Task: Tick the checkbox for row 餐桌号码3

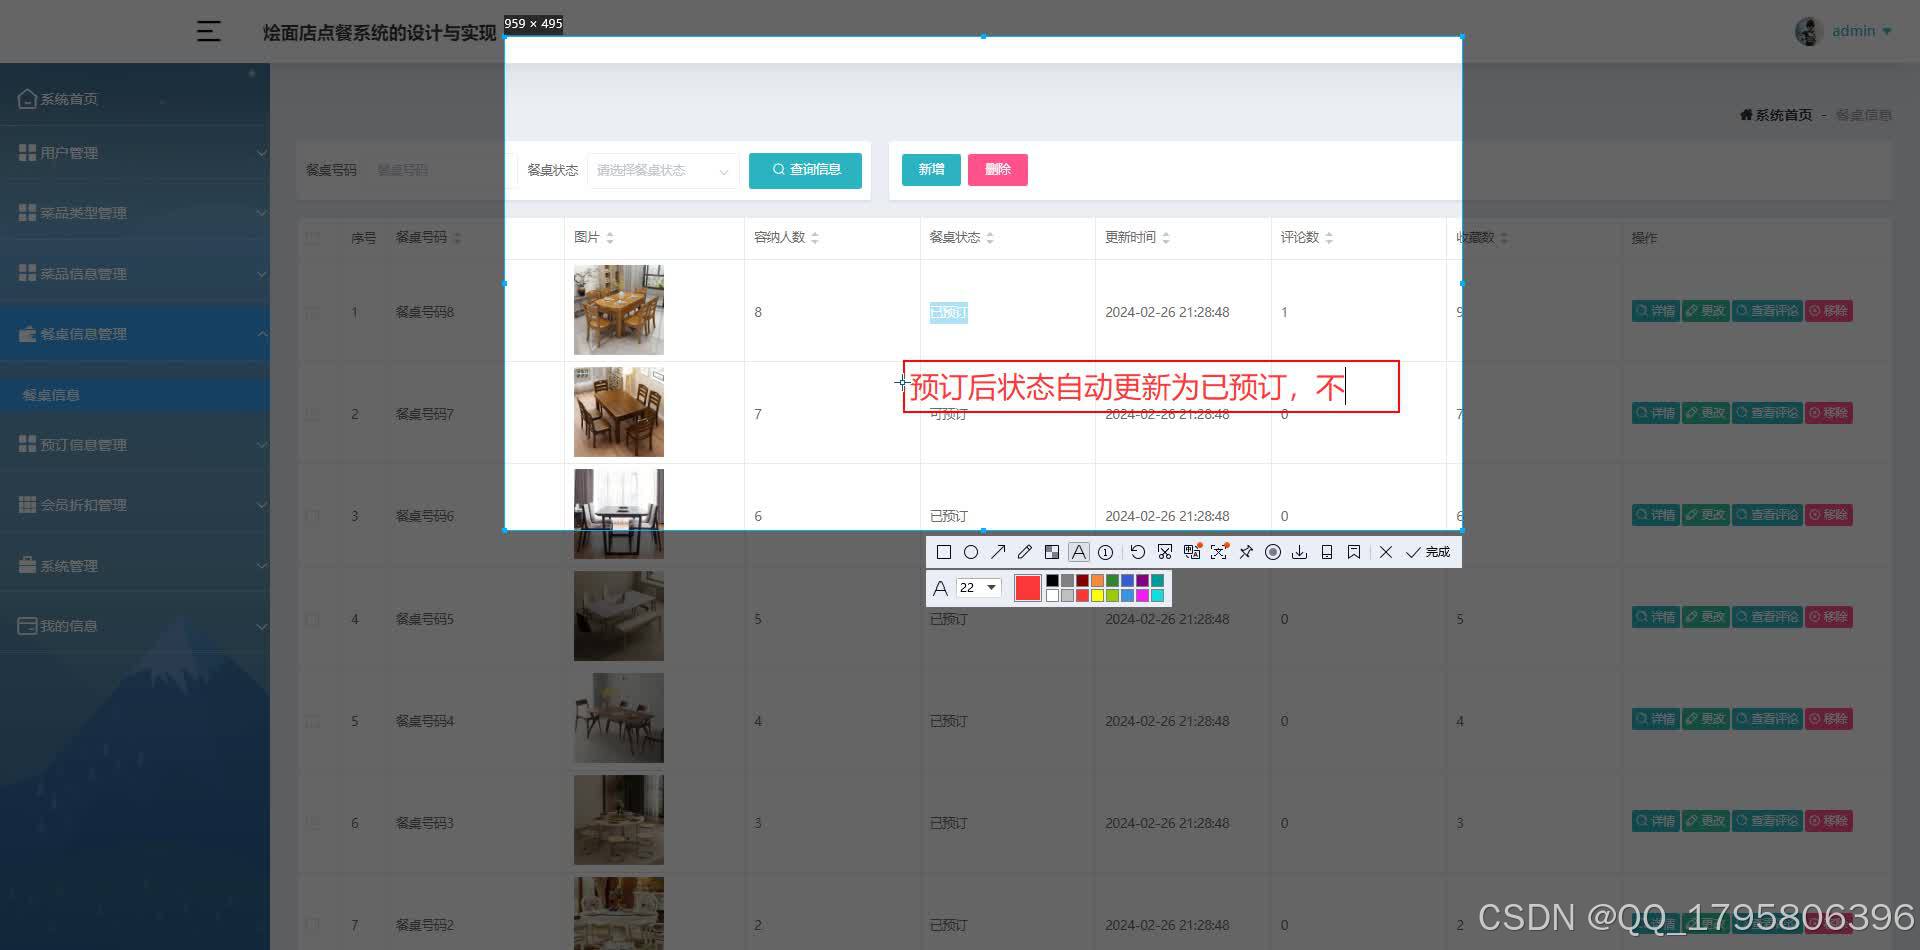Action: tap(313, 823)
